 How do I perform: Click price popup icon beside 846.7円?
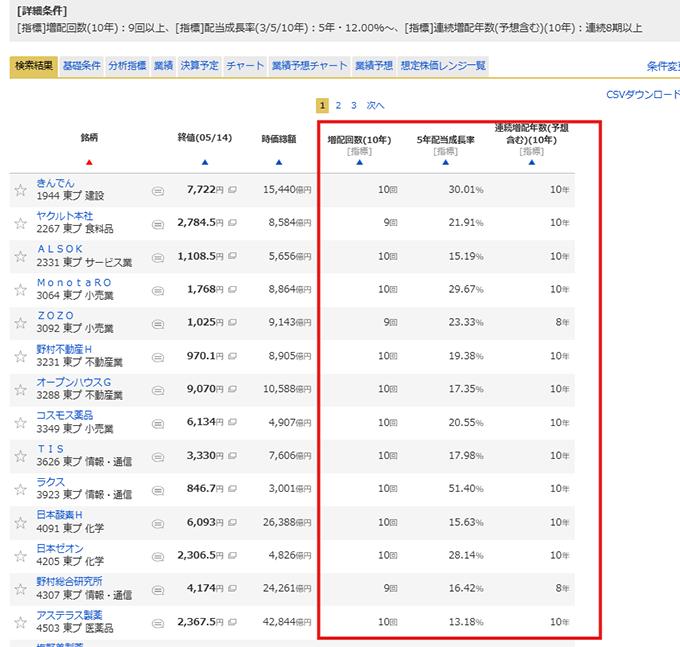(232, 489)
